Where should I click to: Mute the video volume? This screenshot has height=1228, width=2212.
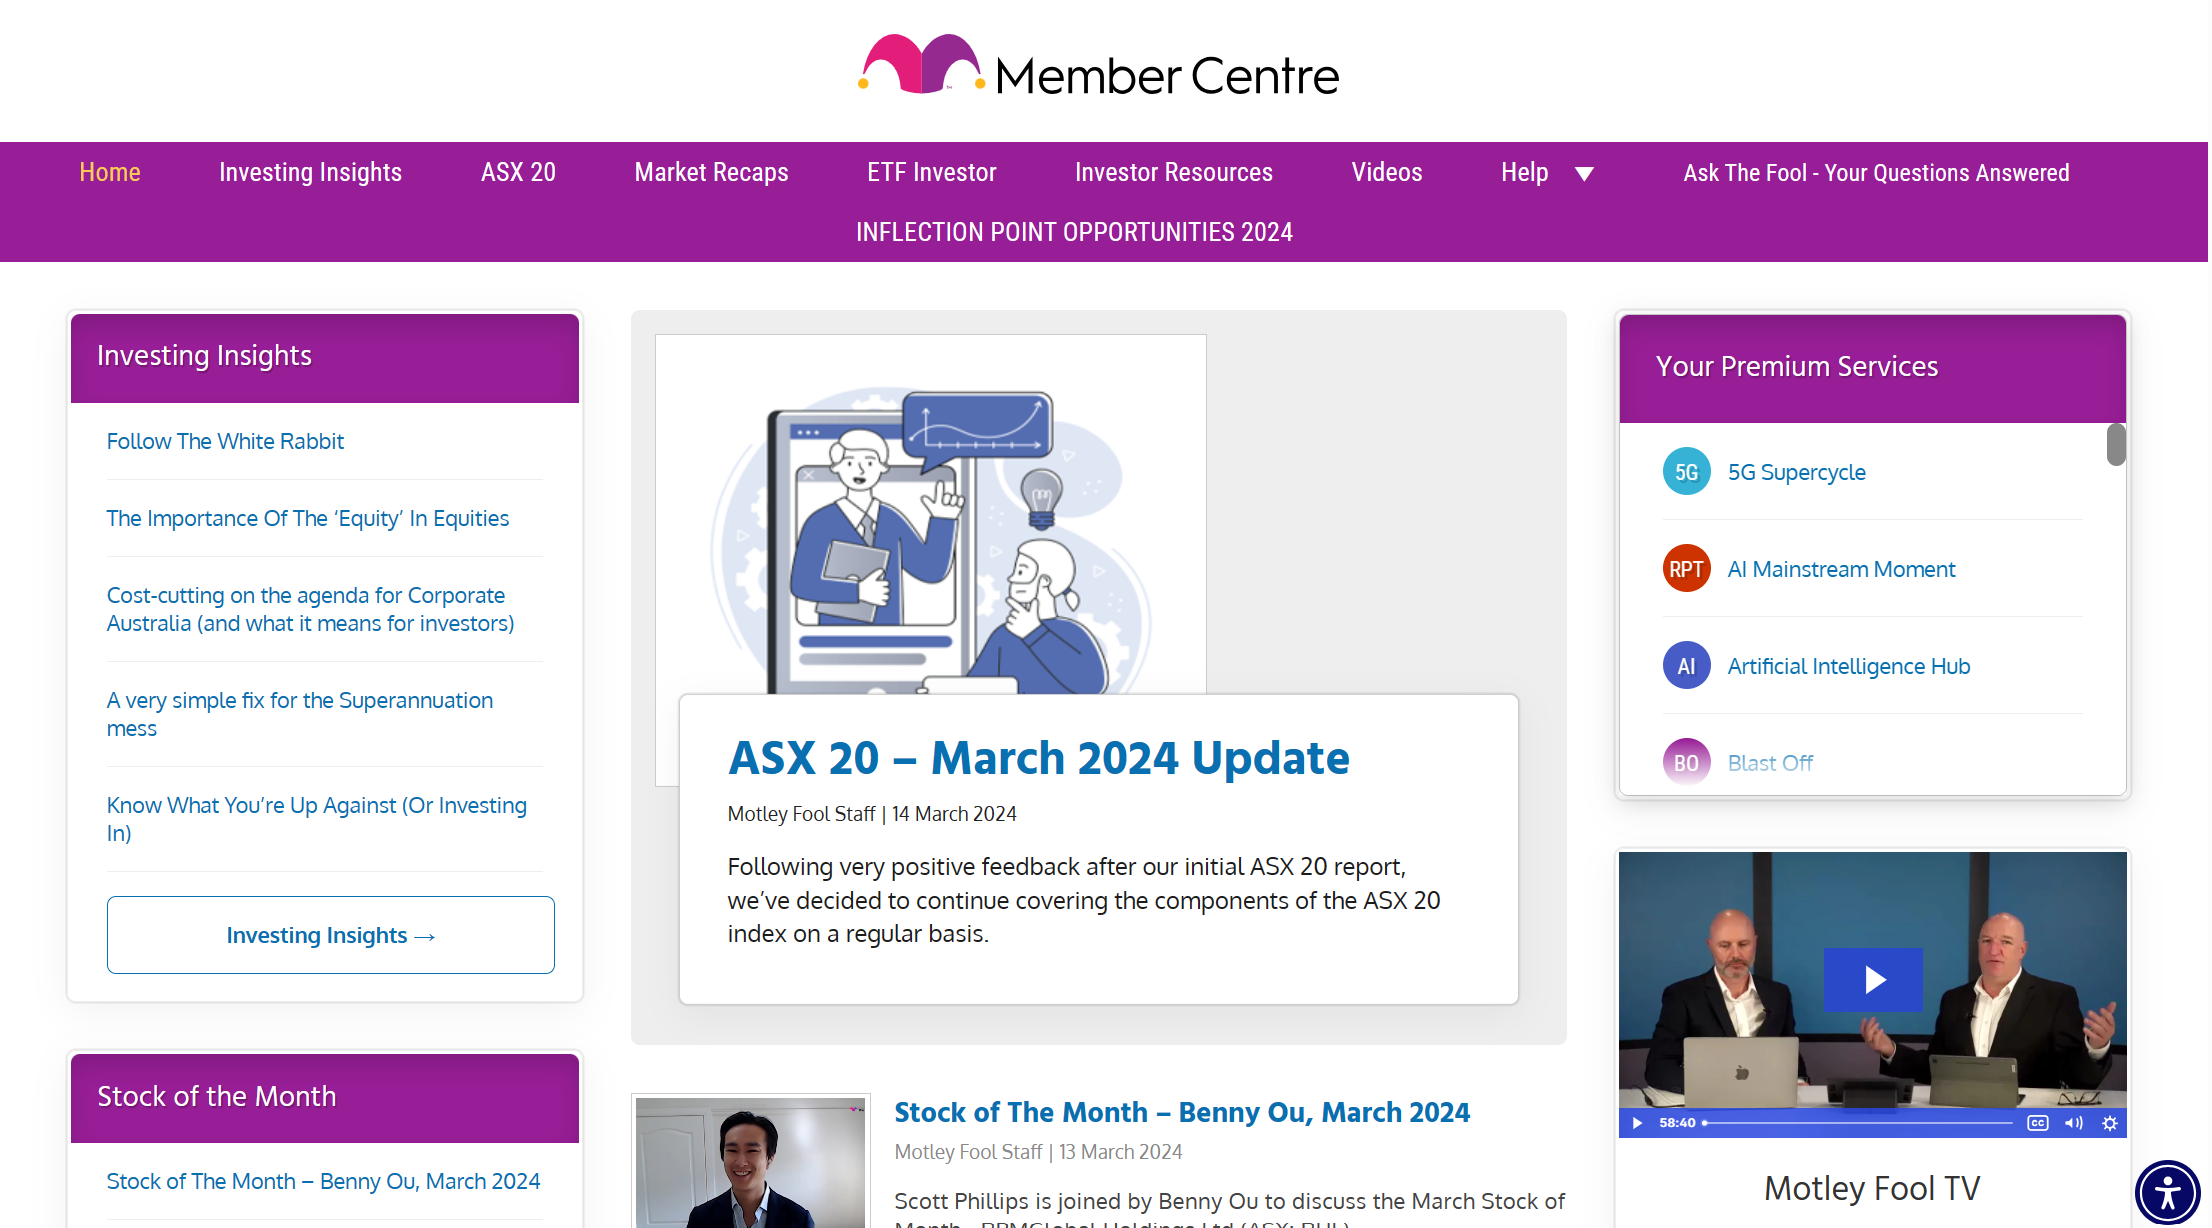2074,1123
